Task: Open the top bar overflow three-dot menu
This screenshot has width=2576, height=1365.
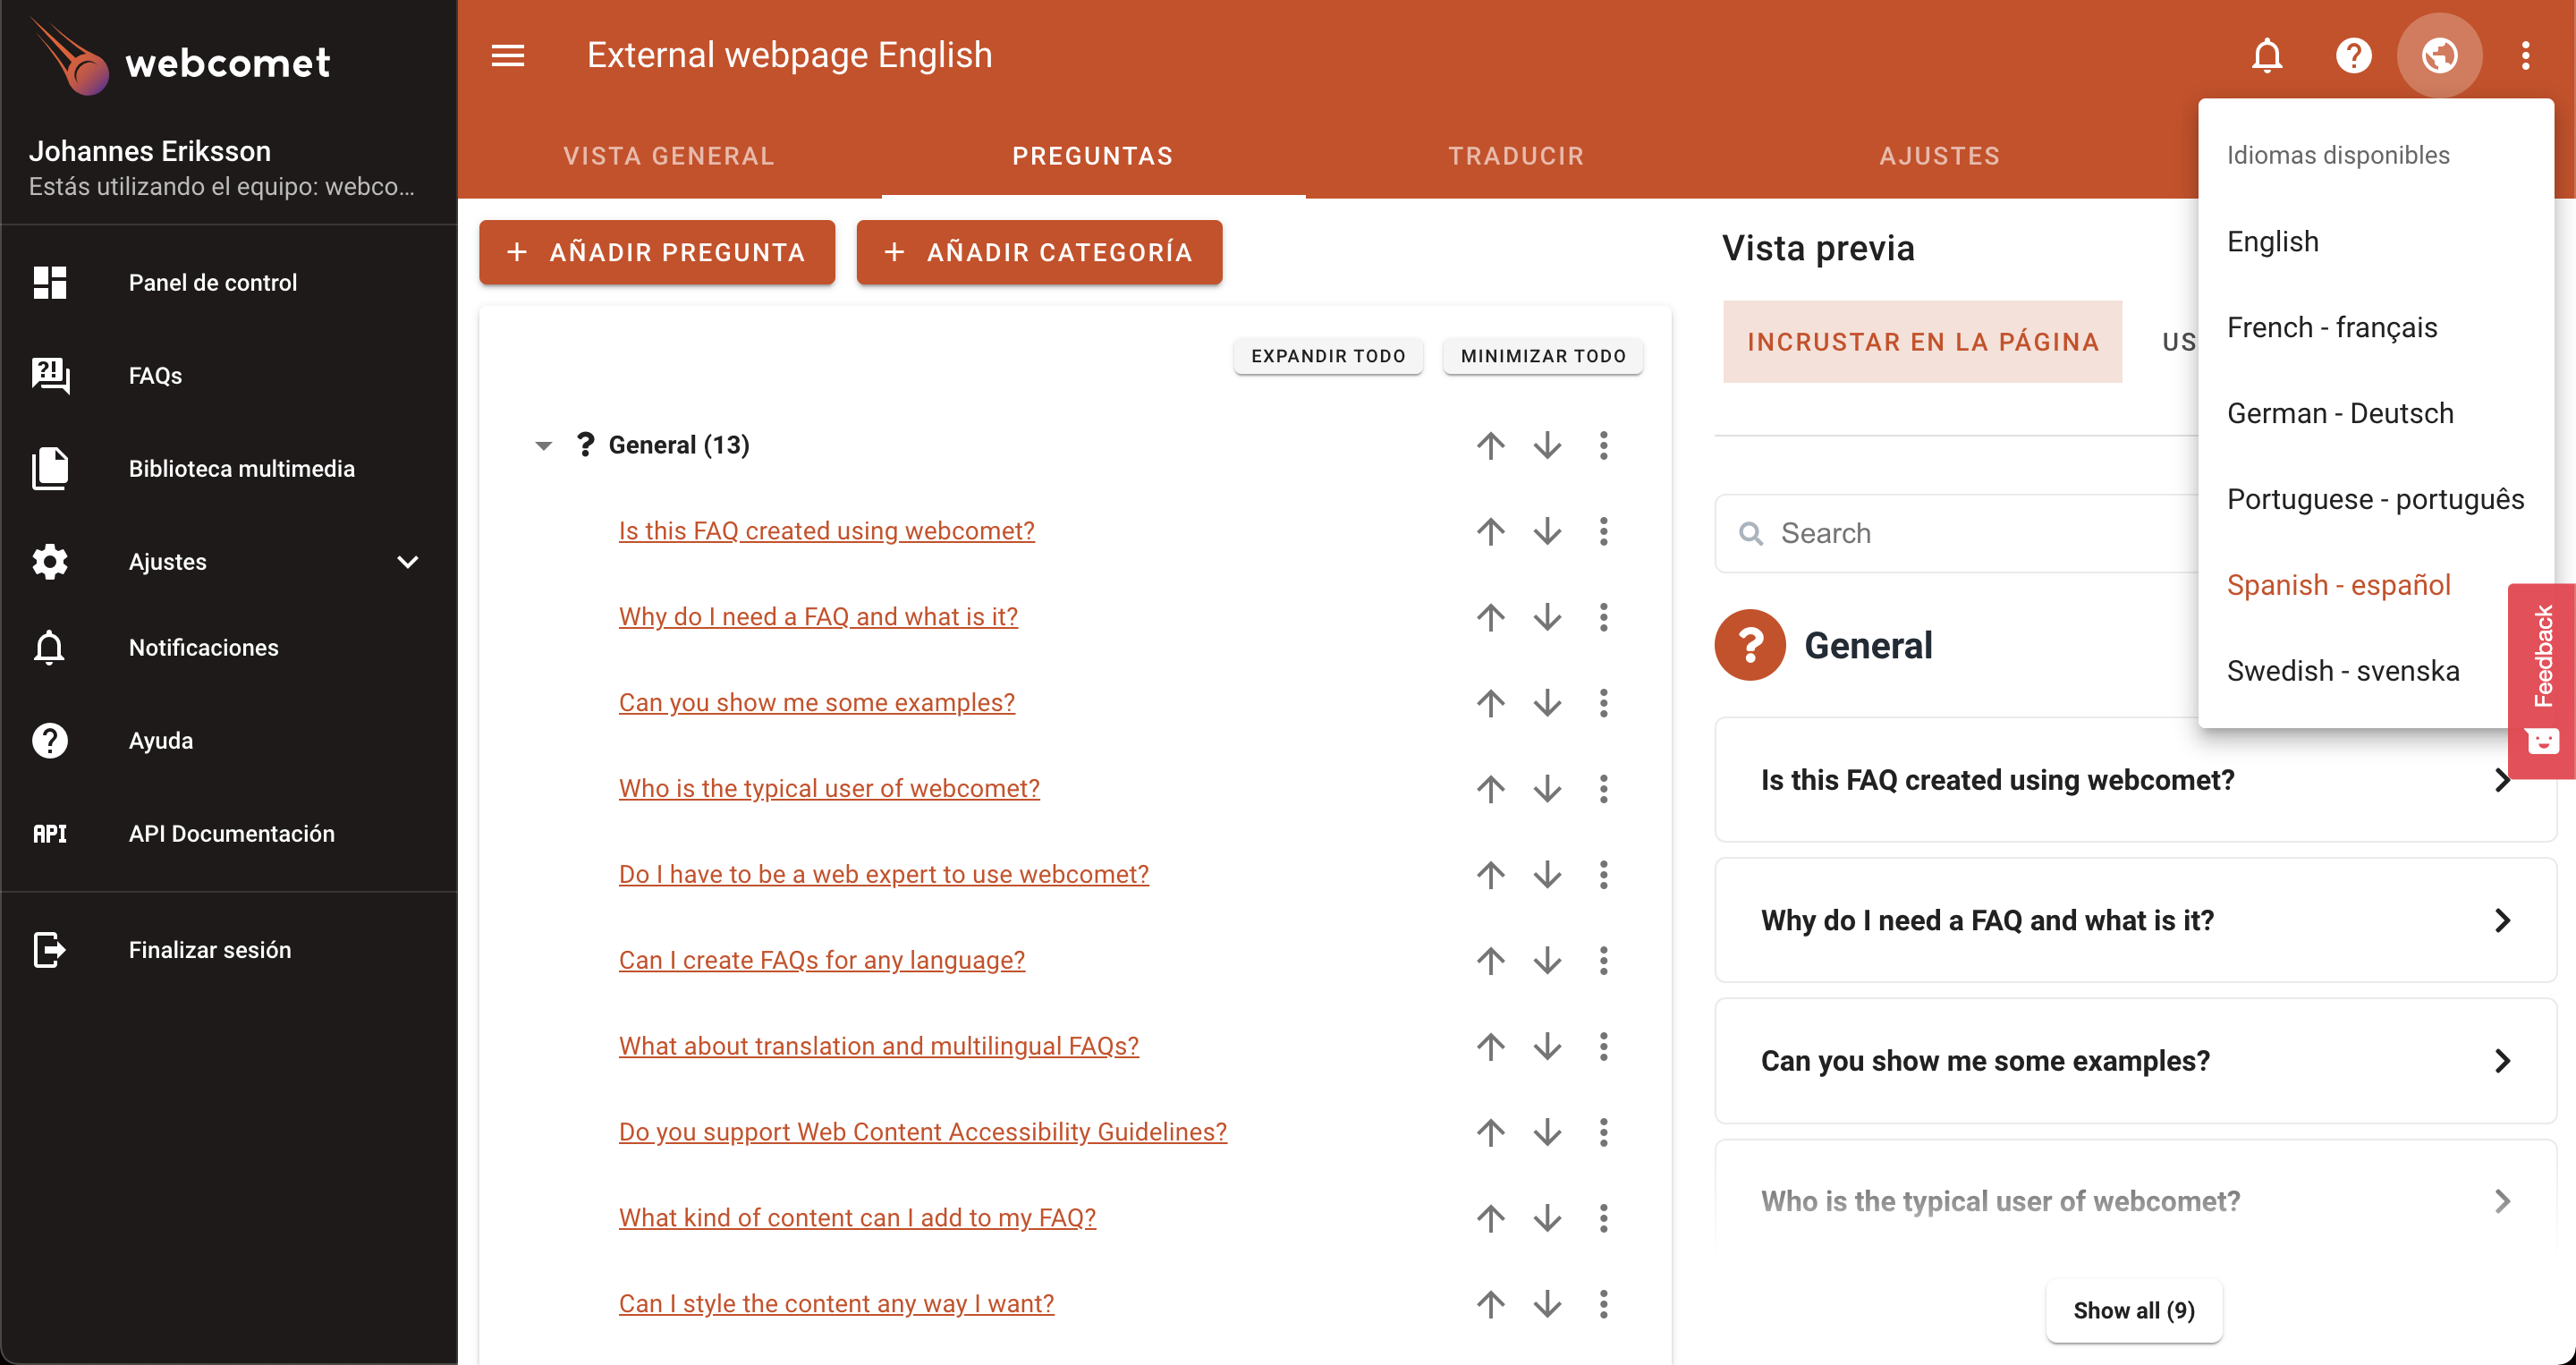Action: 2525,55
